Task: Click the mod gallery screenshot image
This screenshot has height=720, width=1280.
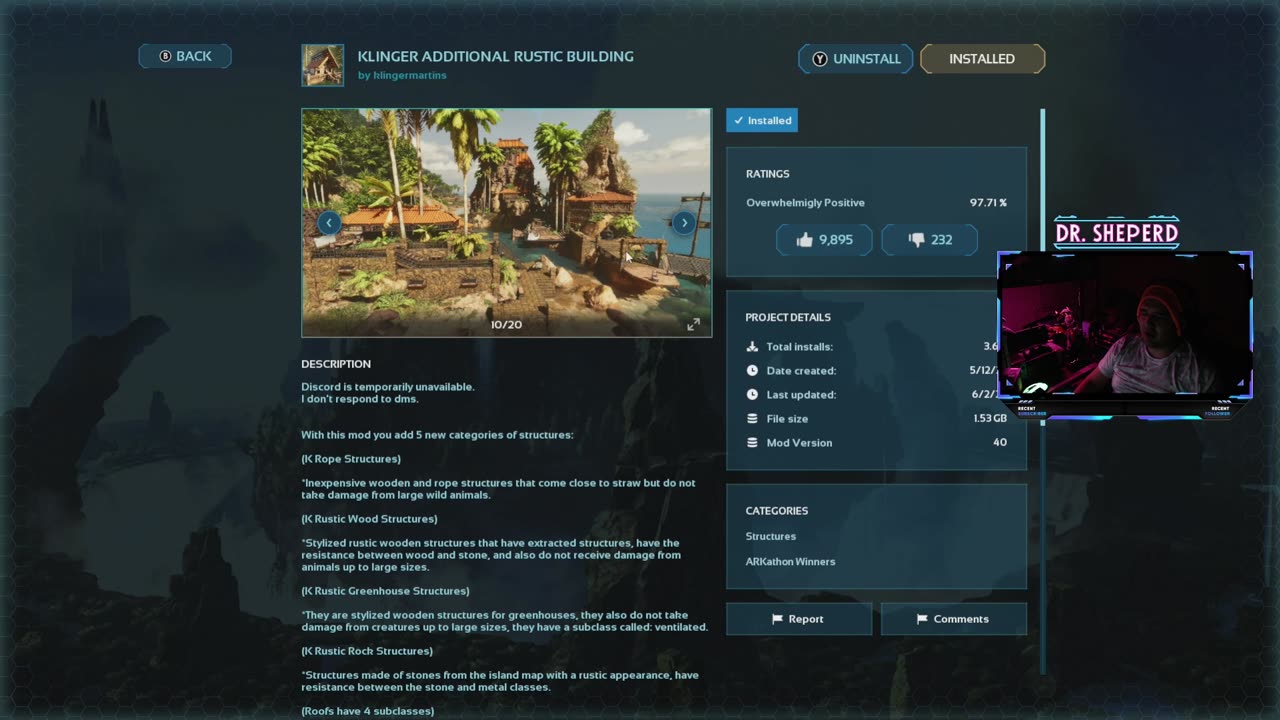Action: tap(507, 222)
